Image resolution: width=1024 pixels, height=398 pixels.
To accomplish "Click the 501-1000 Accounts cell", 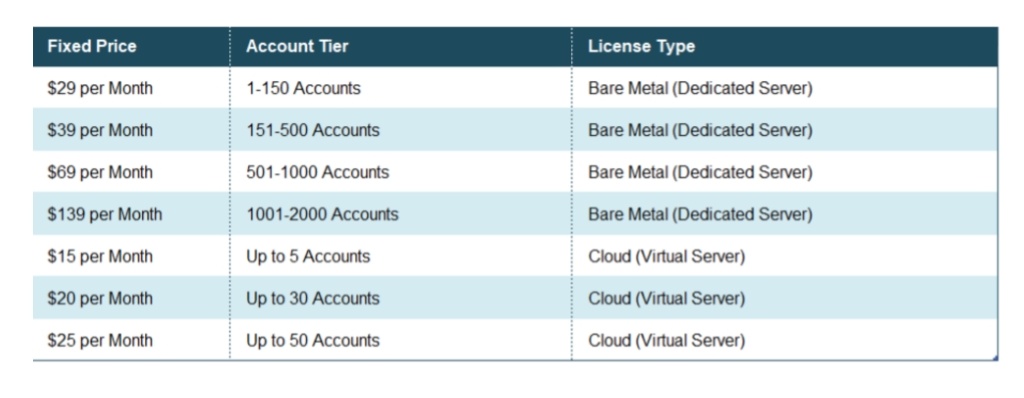I will [x=400, y=172].
